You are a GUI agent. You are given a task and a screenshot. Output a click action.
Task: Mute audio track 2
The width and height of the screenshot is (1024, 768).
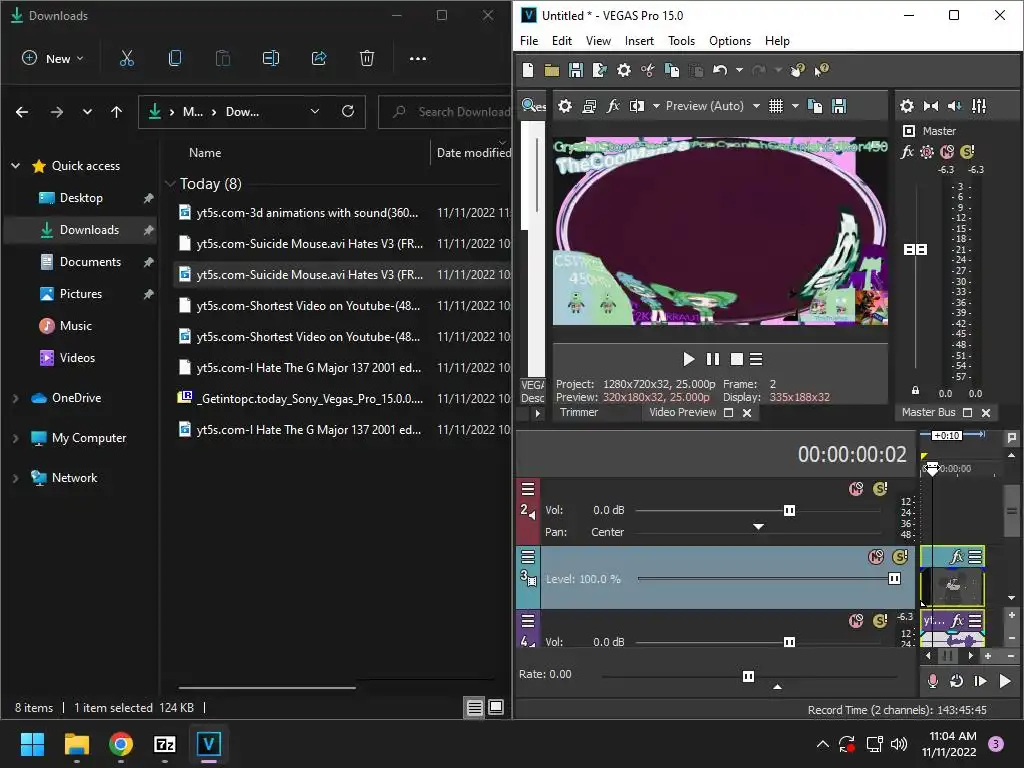(856, 488)
